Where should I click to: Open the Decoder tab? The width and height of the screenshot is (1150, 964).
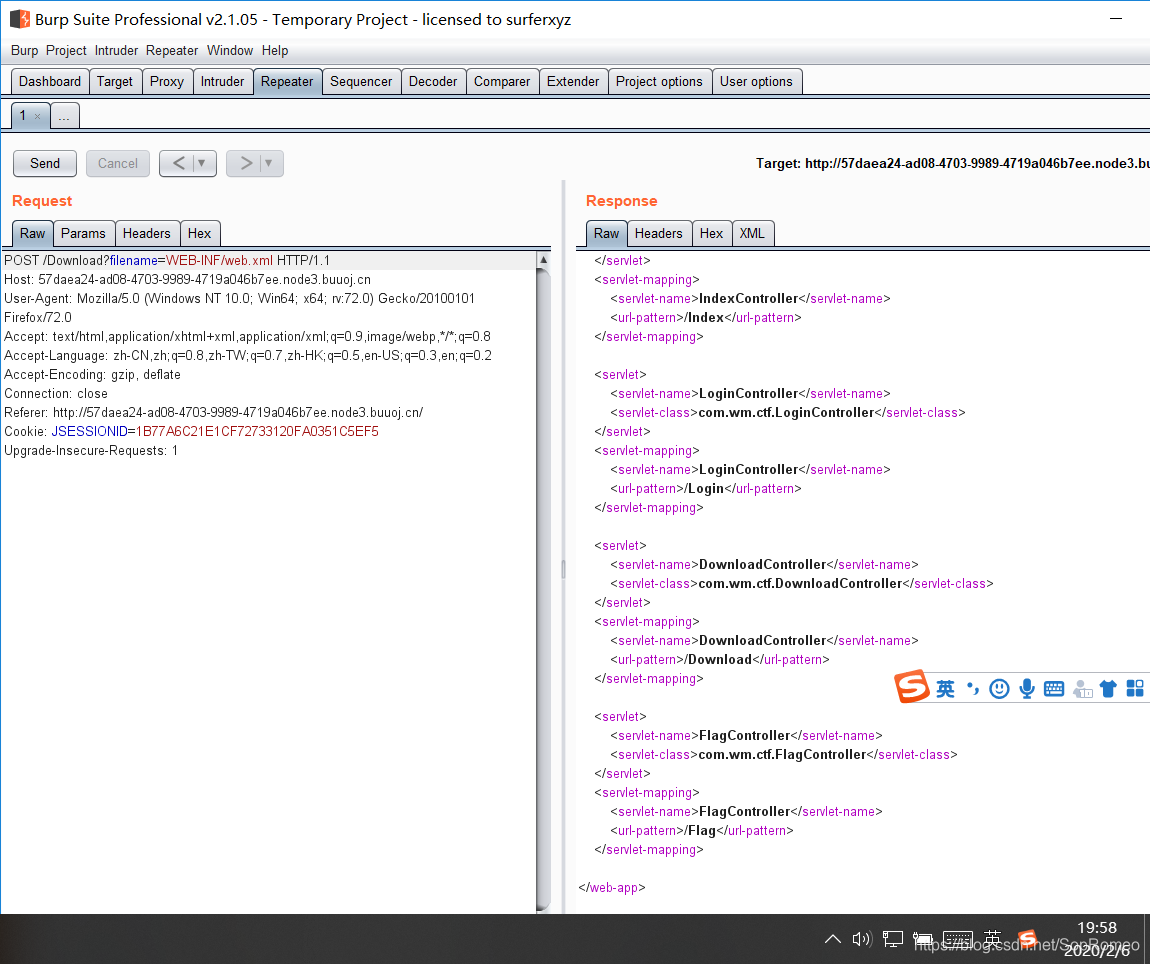pyautogui.click(x=433, y=81)
